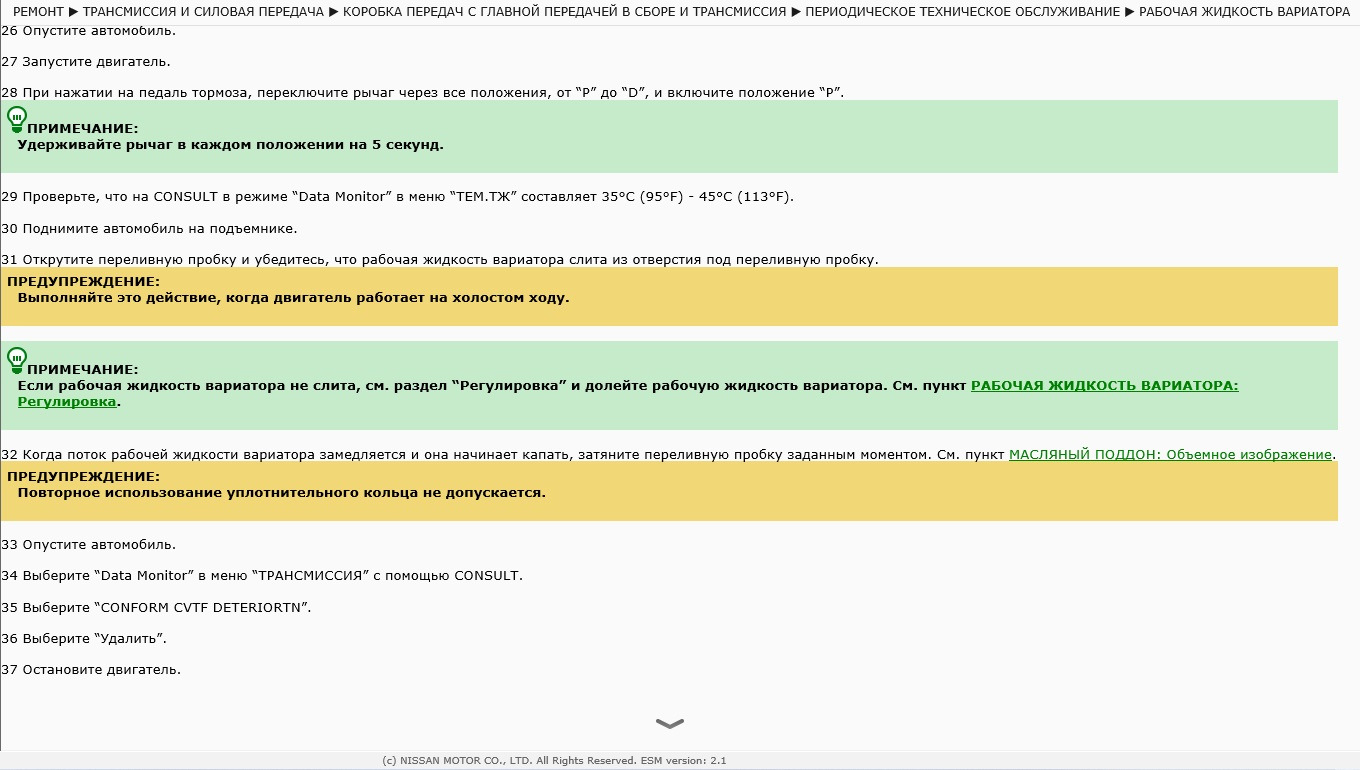Click the lightbulb icon above the 5-second hold note

tap(17, 120)
